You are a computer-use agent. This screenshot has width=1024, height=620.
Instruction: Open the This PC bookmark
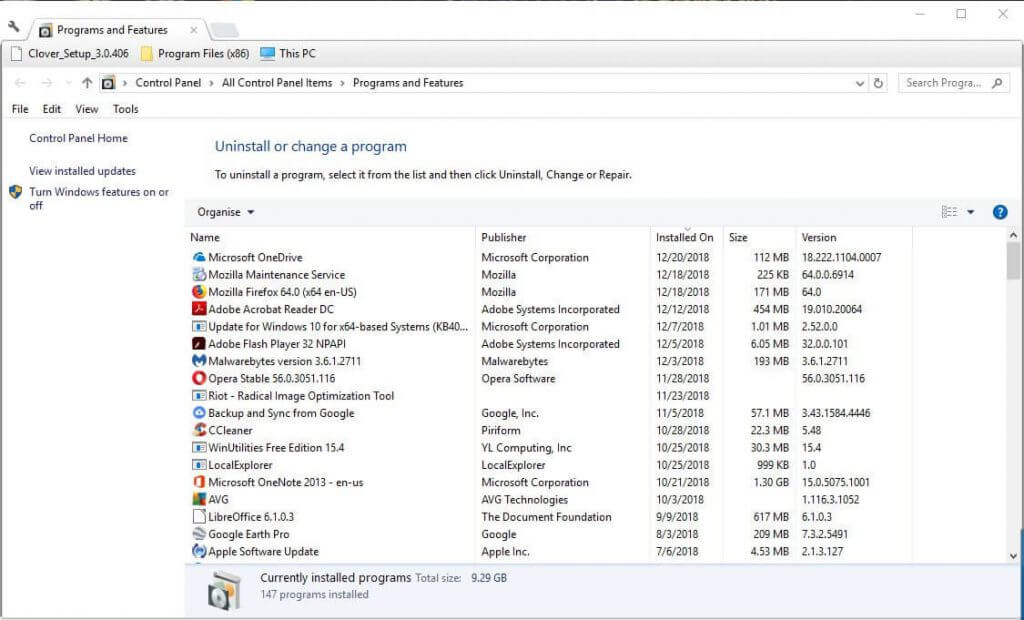288,54
